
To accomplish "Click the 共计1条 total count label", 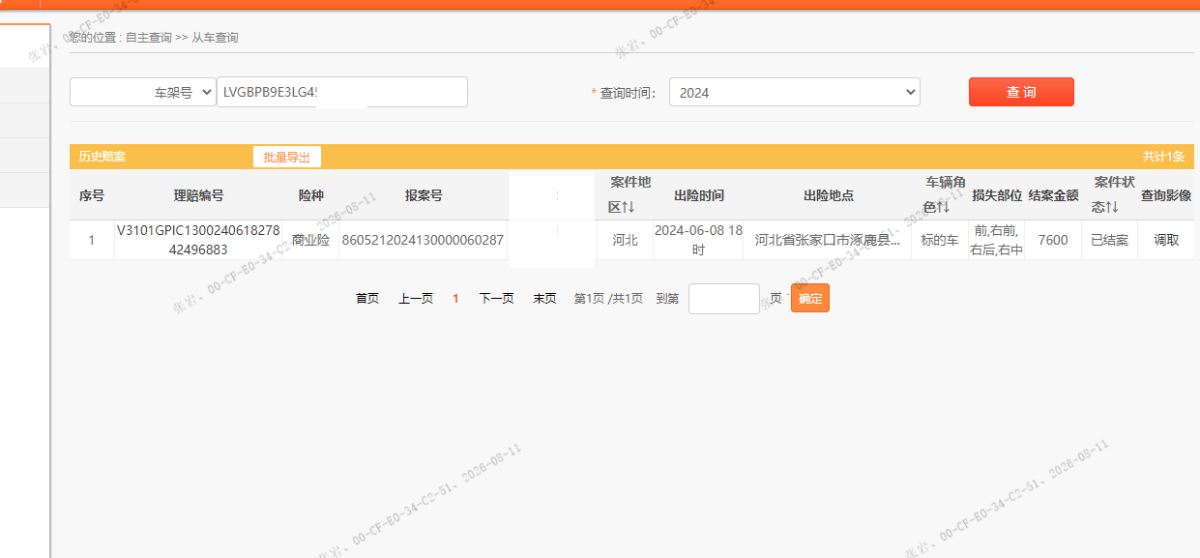I will pyautogui.click(x=1163, y=157).
